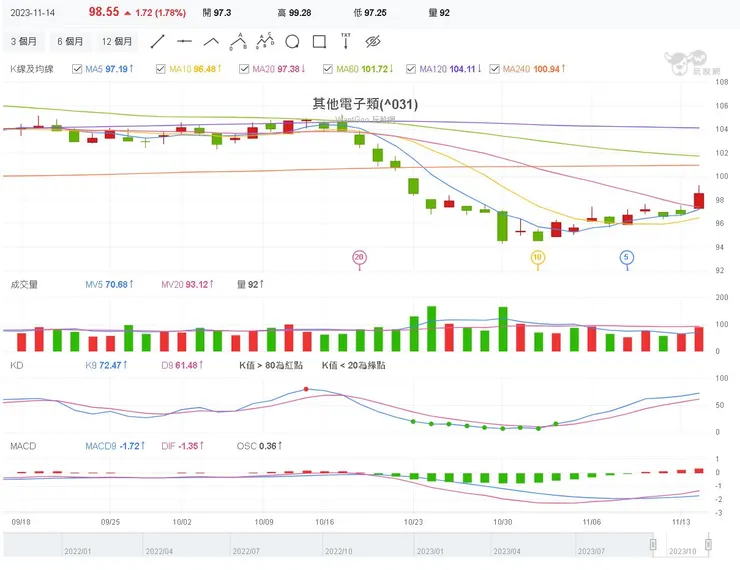Uncheck the MA240 moving average checkbox
Viewport: 740px width, 570px height.
point(495,69)
